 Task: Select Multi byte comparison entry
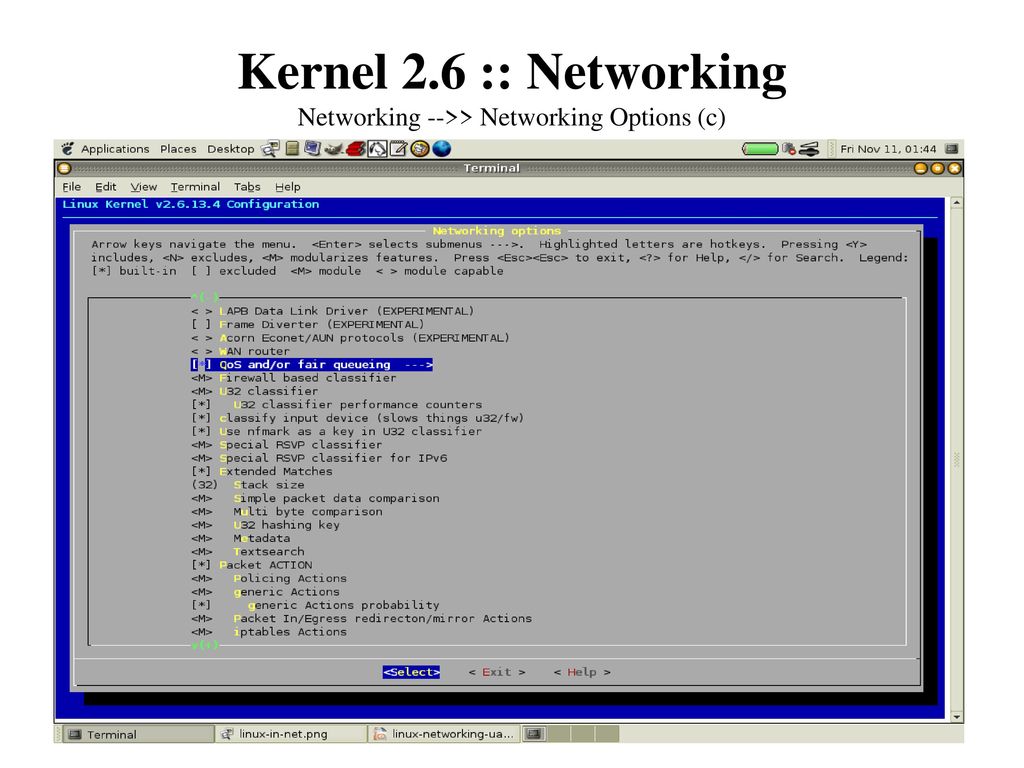(287, 511)
